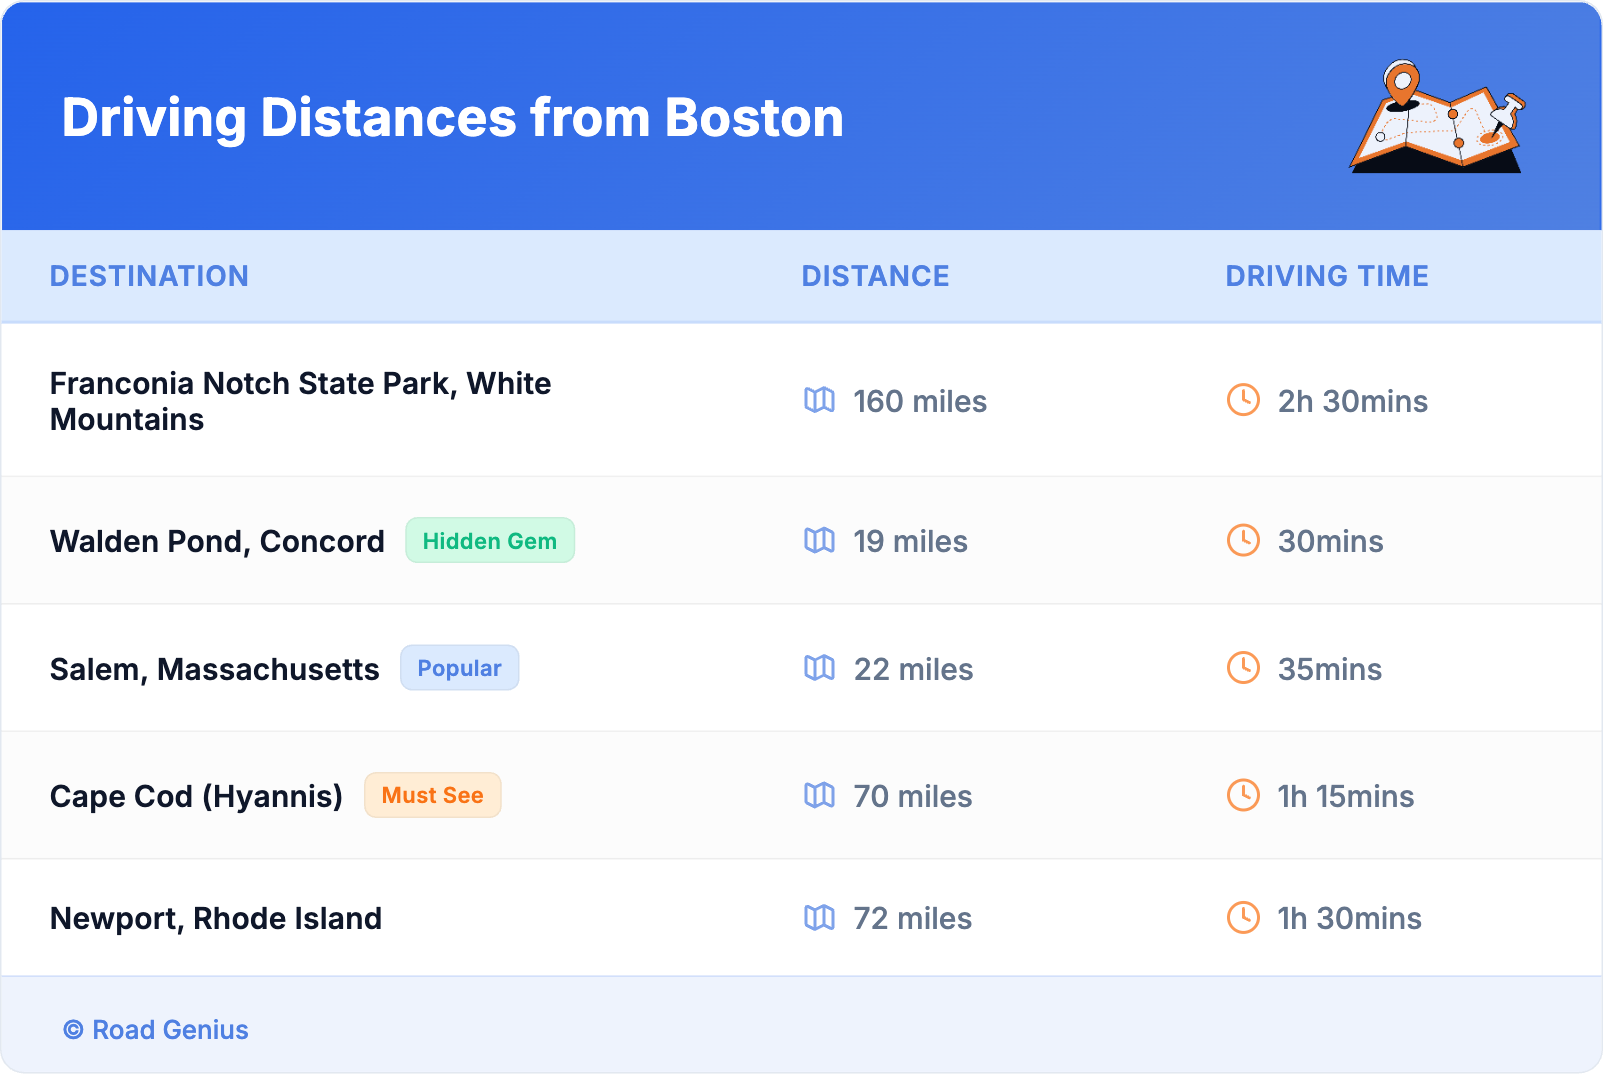
Task: Select Cape Cod (Hyannis) destination
Action: pyautogui.click(x=196, y=796)
